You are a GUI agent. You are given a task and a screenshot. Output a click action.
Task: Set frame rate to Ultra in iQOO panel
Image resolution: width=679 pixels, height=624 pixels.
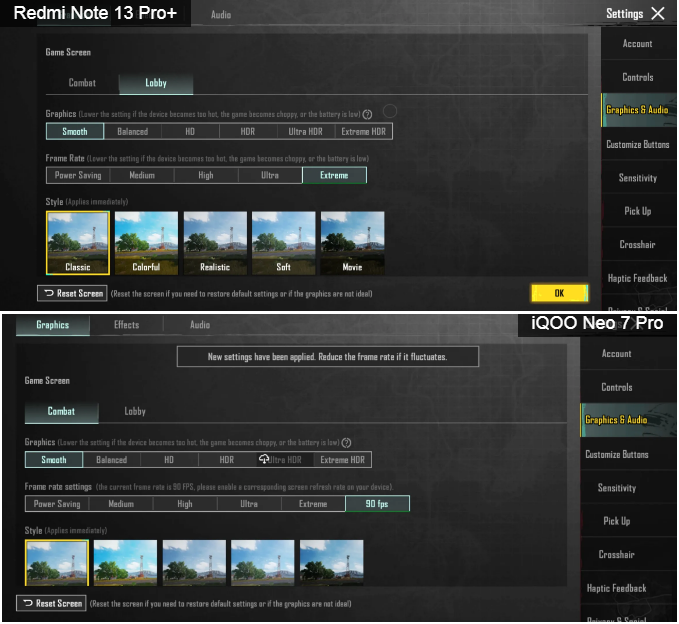pyautogui.click(x=249, y=504)
